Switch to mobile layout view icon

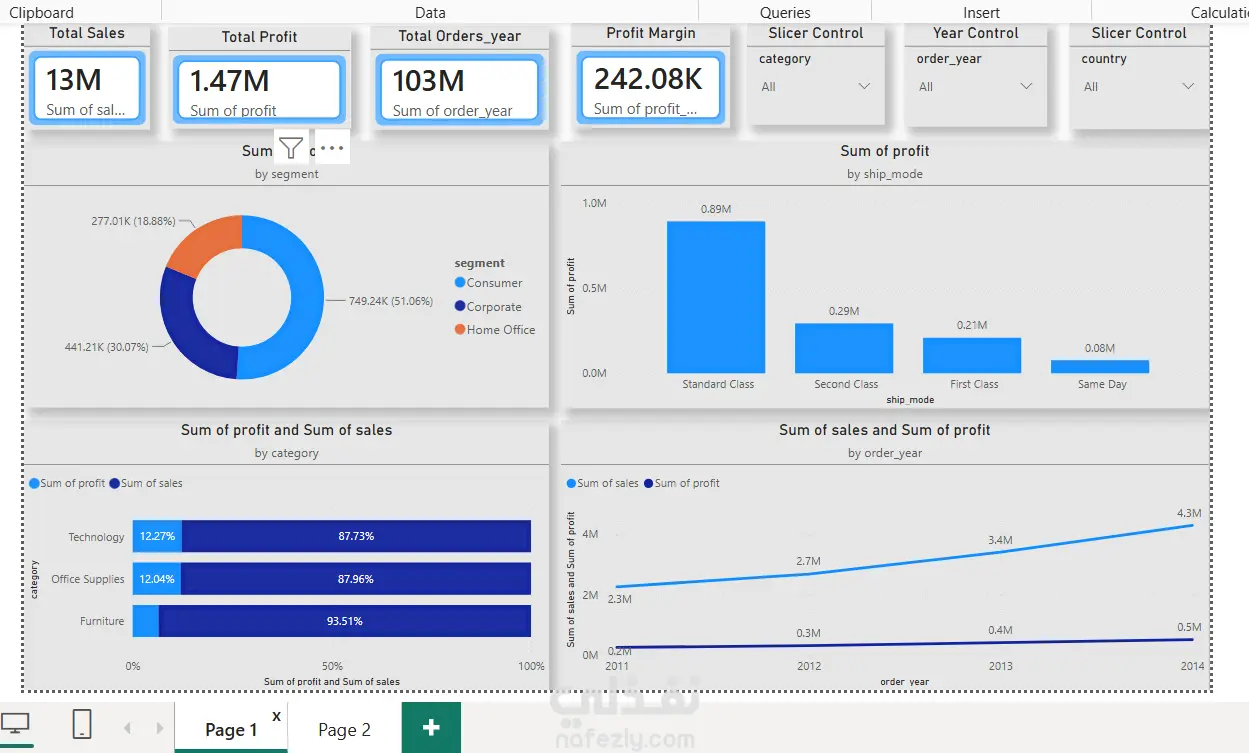point(82,724)
